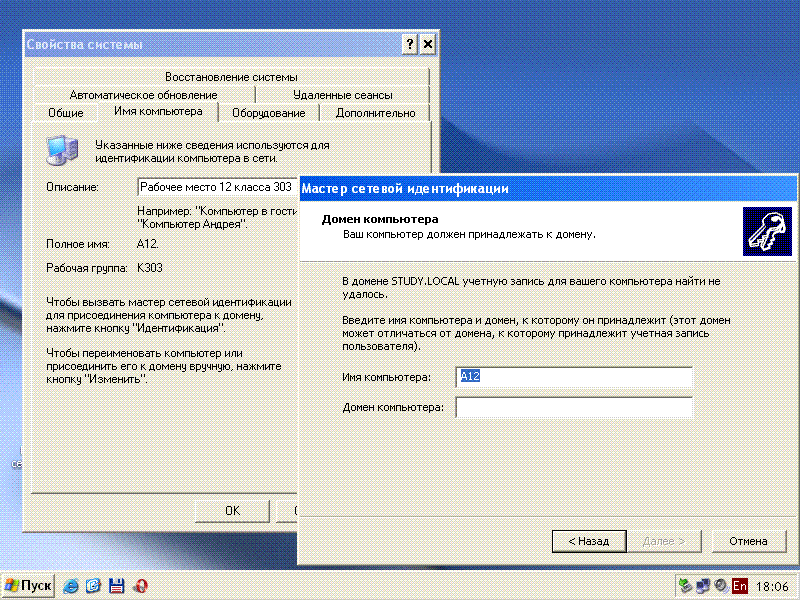
Task: Cancel the wizard with Отмена
Action: [747, 541]
